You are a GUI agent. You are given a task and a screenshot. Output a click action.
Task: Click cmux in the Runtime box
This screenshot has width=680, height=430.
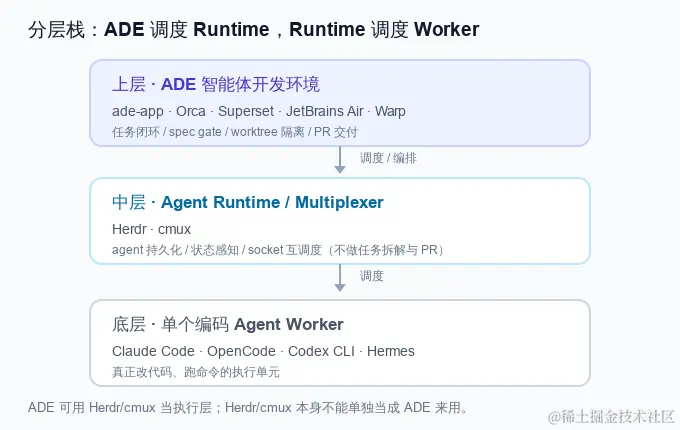pos(174,229)
